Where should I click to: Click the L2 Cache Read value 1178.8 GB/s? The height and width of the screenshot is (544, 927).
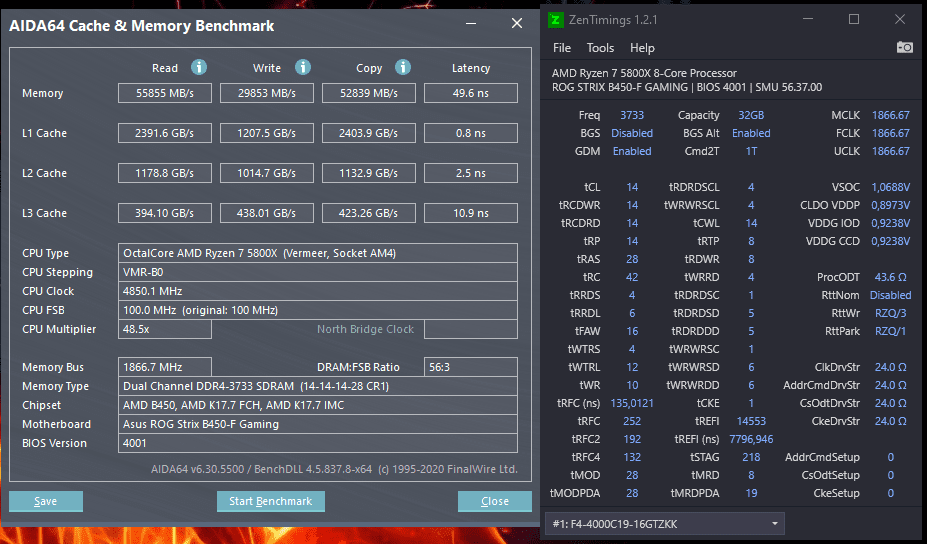pyautogui.click(x=165, y=173)
